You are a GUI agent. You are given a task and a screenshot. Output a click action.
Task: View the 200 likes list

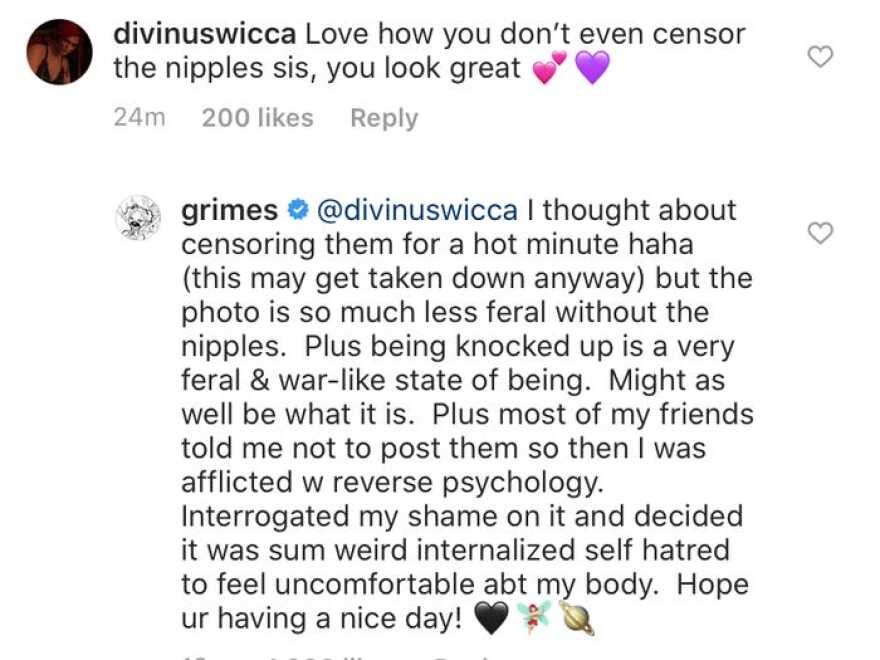(x=258, y=118)
